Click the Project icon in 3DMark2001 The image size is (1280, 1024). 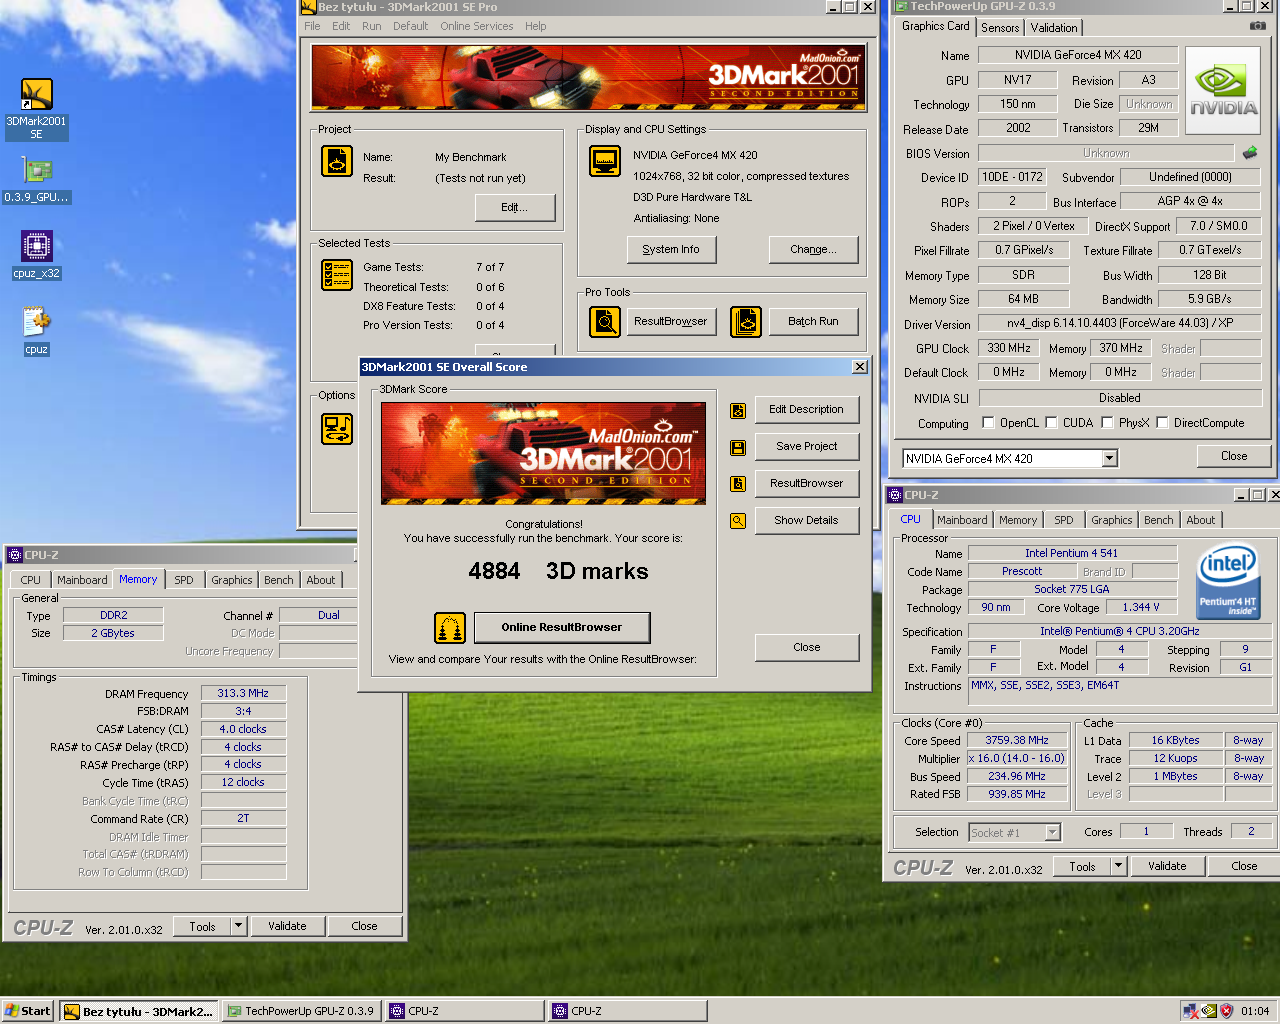pyautogui.click(x=337, y=160)
